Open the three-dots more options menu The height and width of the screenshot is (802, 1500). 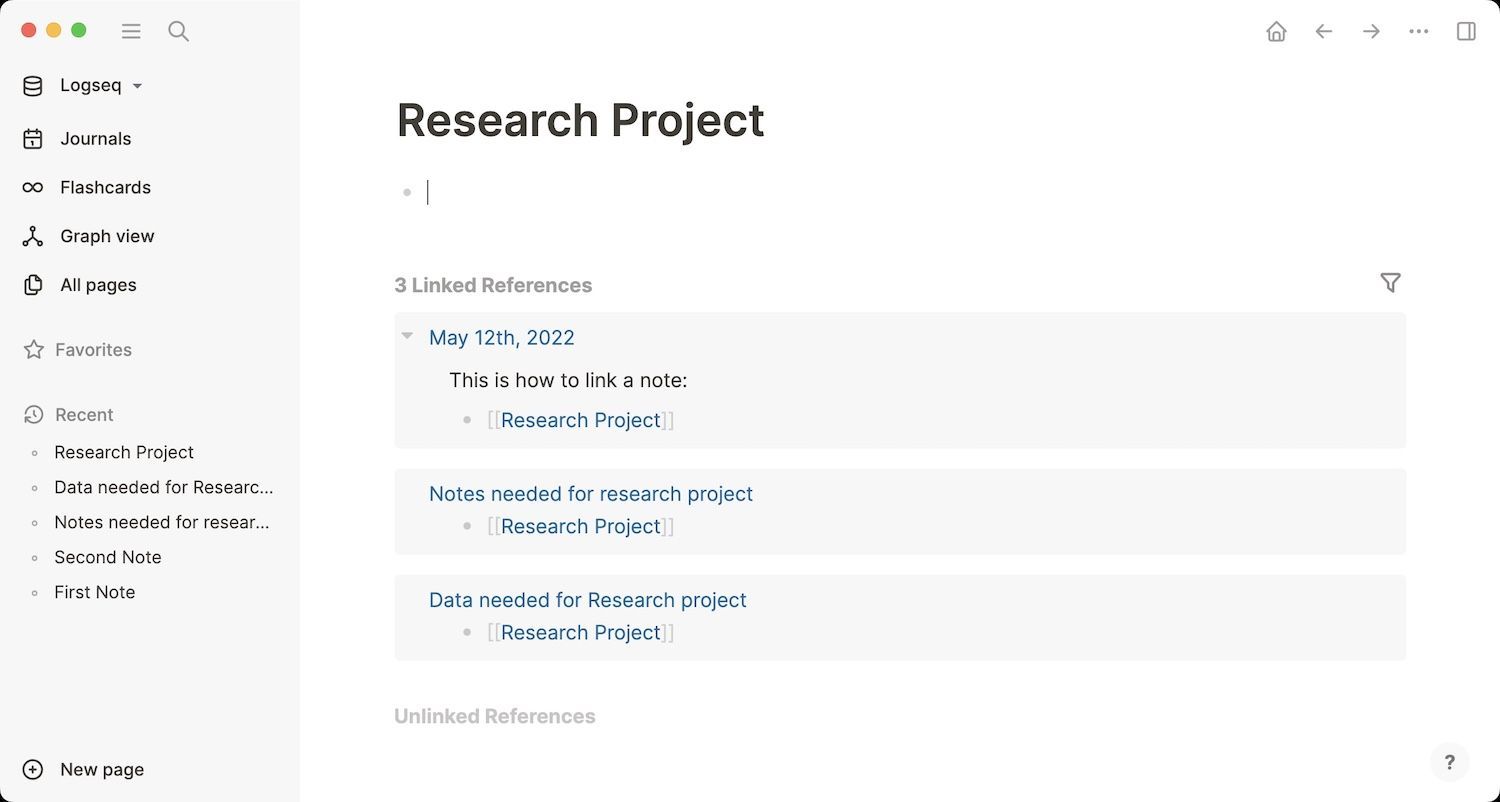pyautogui.click(x=1418, y=32)
